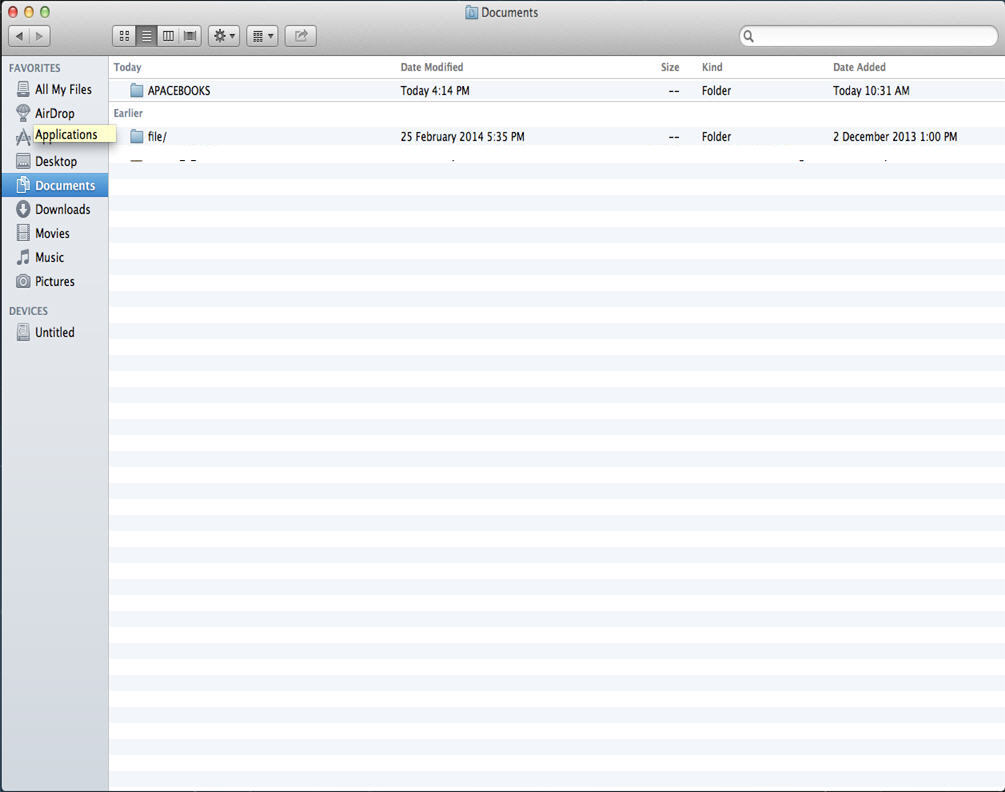This screenshot has width=1005, height=792.
Task: Sort by Date Modified column header
Action: pyautogui.click(x=432, y=67)
